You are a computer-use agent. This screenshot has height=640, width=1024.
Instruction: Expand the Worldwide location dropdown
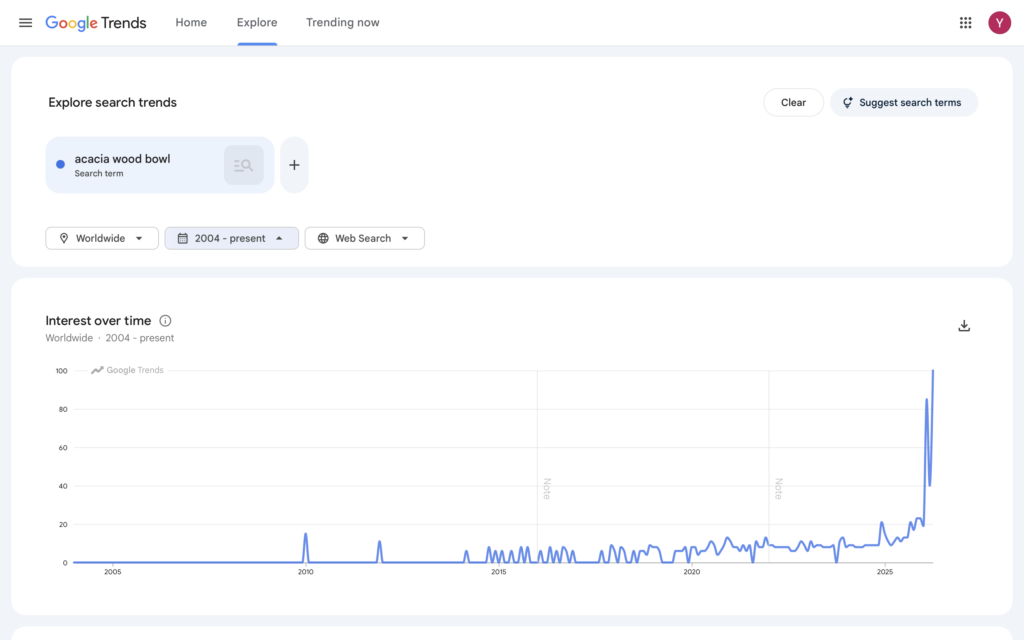(x=102, y=238)
